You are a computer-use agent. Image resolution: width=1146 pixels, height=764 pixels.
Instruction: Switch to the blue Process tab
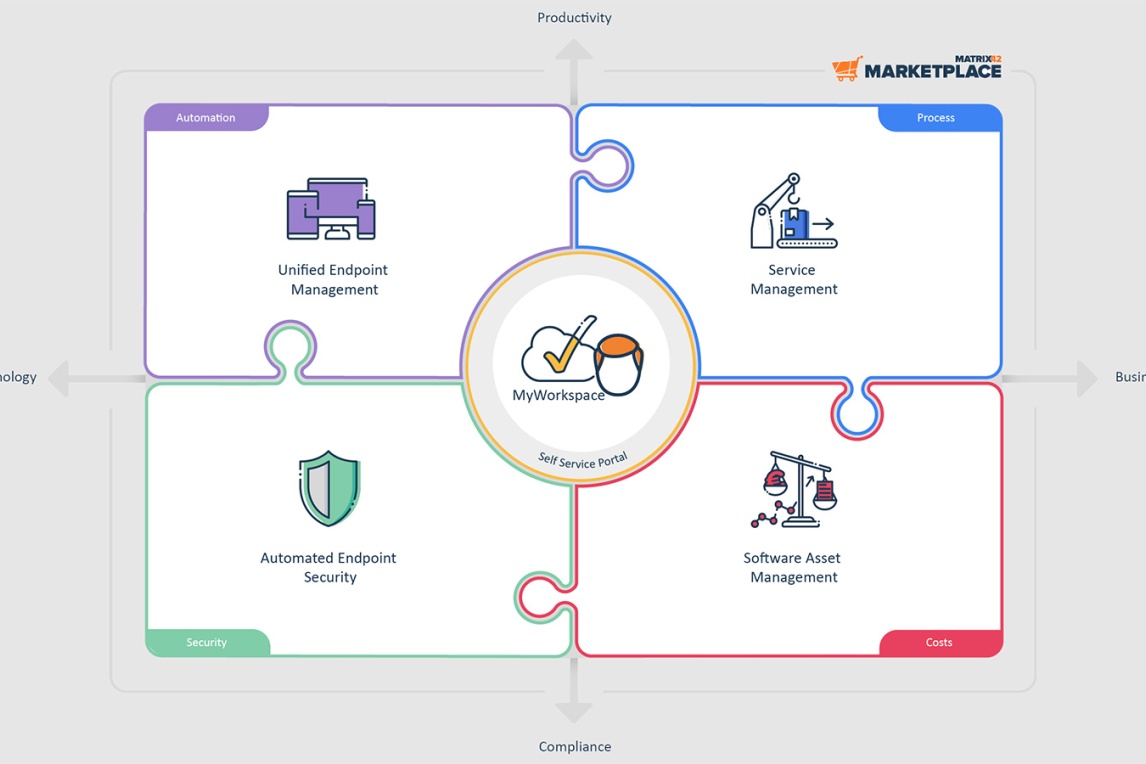[936, 118]
